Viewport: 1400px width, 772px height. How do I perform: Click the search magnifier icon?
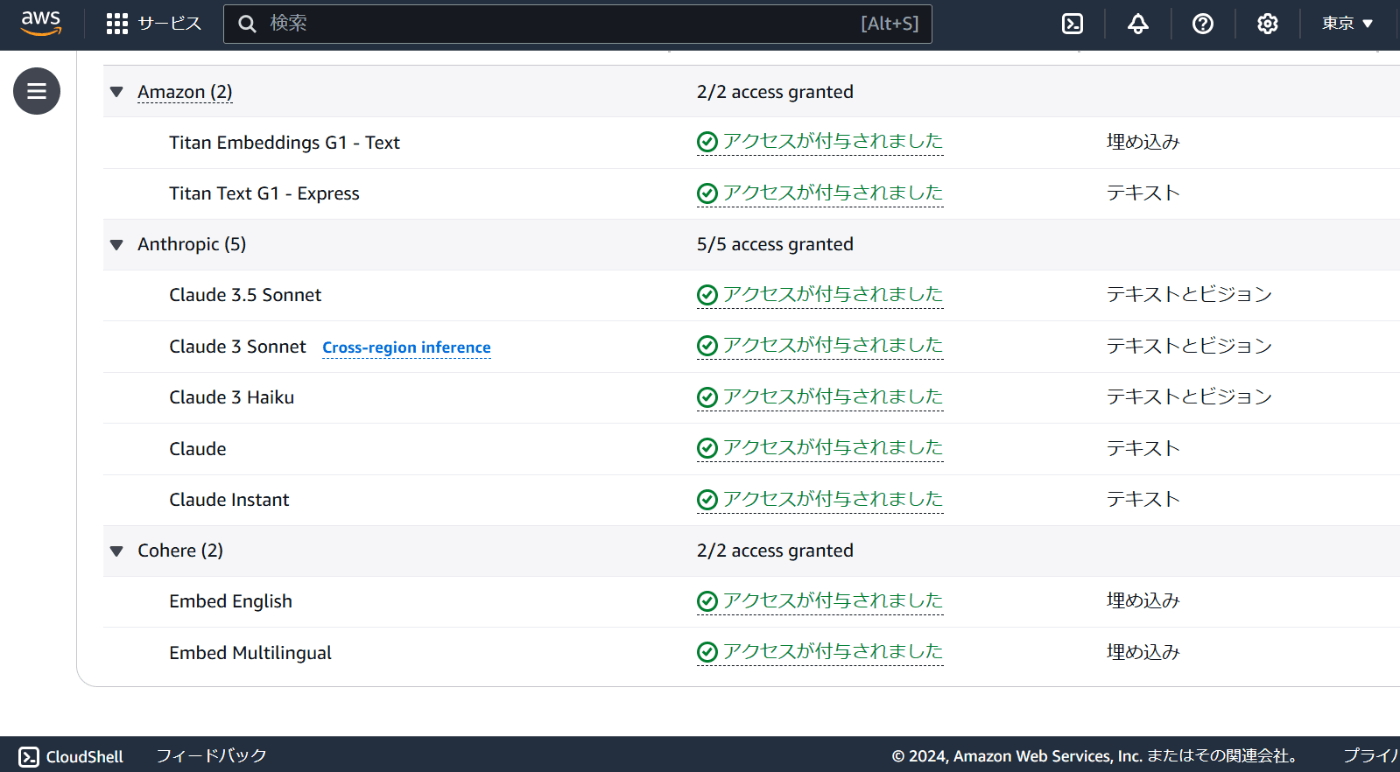pyautogui.click(x=247, y=24)
